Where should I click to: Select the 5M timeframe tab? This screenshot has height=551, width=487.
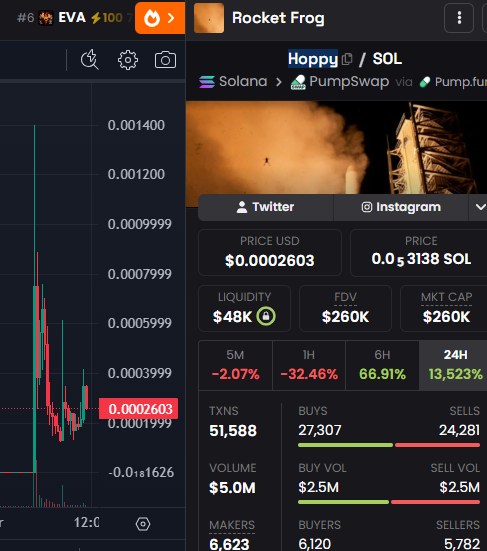235,365
